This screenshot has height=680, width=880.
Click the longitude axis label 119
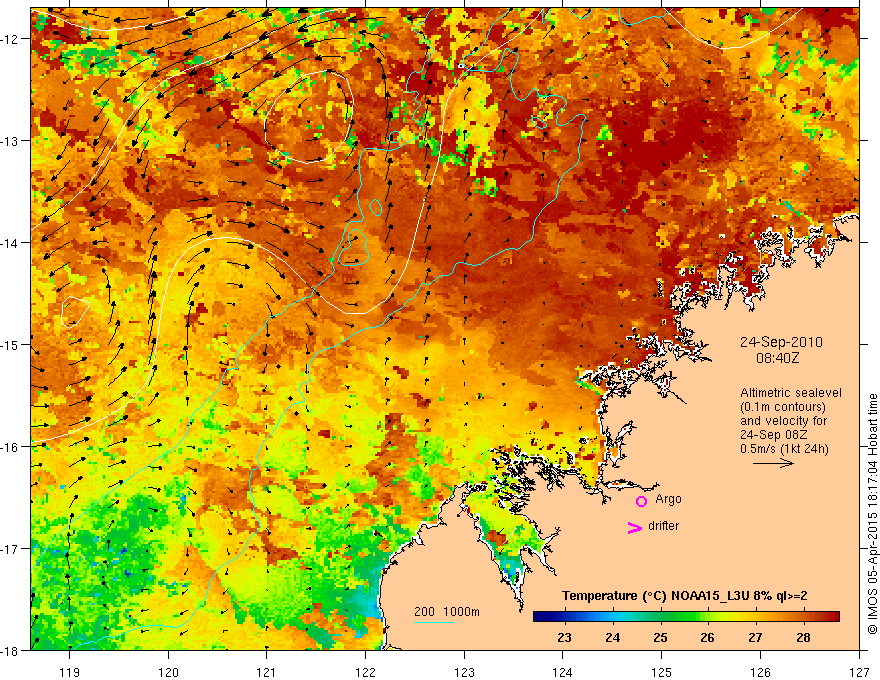tap(70, 672)
